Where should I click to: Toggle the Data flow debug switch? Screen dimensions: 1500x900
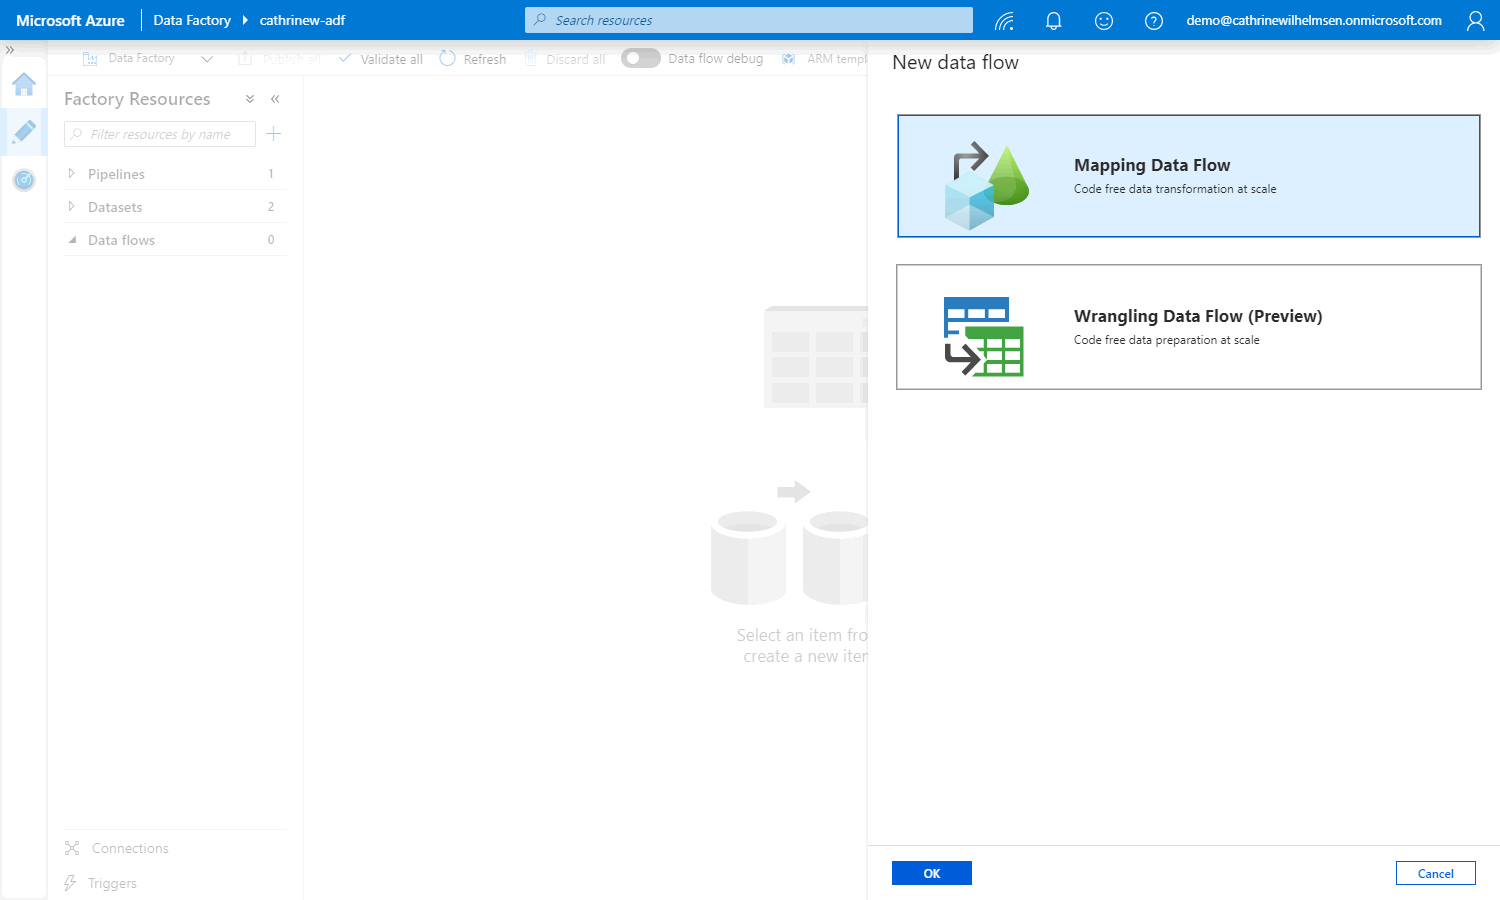tap(640, 59)
